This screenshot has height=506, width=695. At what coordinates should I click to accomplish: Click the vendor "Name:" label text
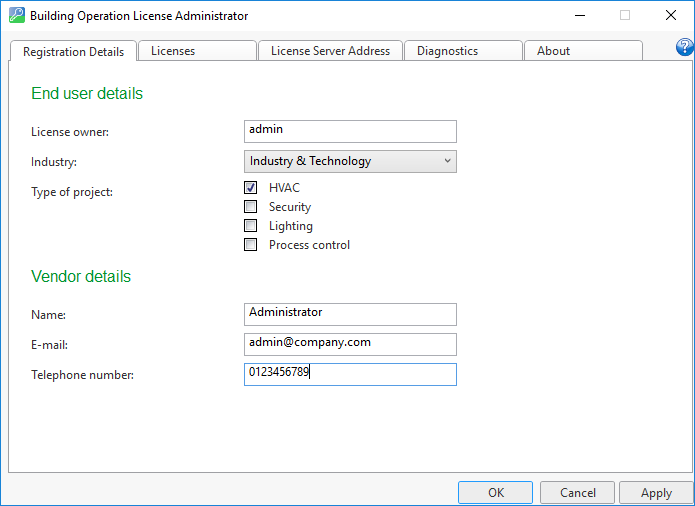tap(48, 315)
